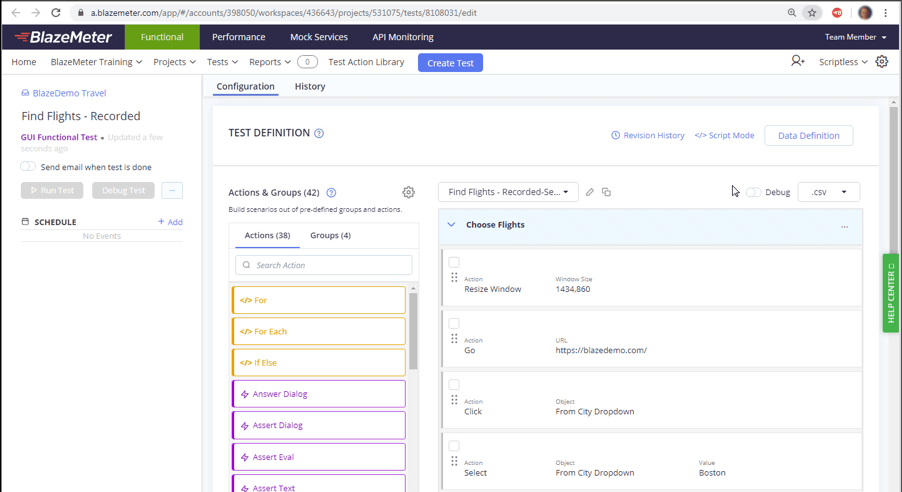This screenshot has width=902, height=492.
Task: Select the Configuration tab
Action: (x=246, y=86)
